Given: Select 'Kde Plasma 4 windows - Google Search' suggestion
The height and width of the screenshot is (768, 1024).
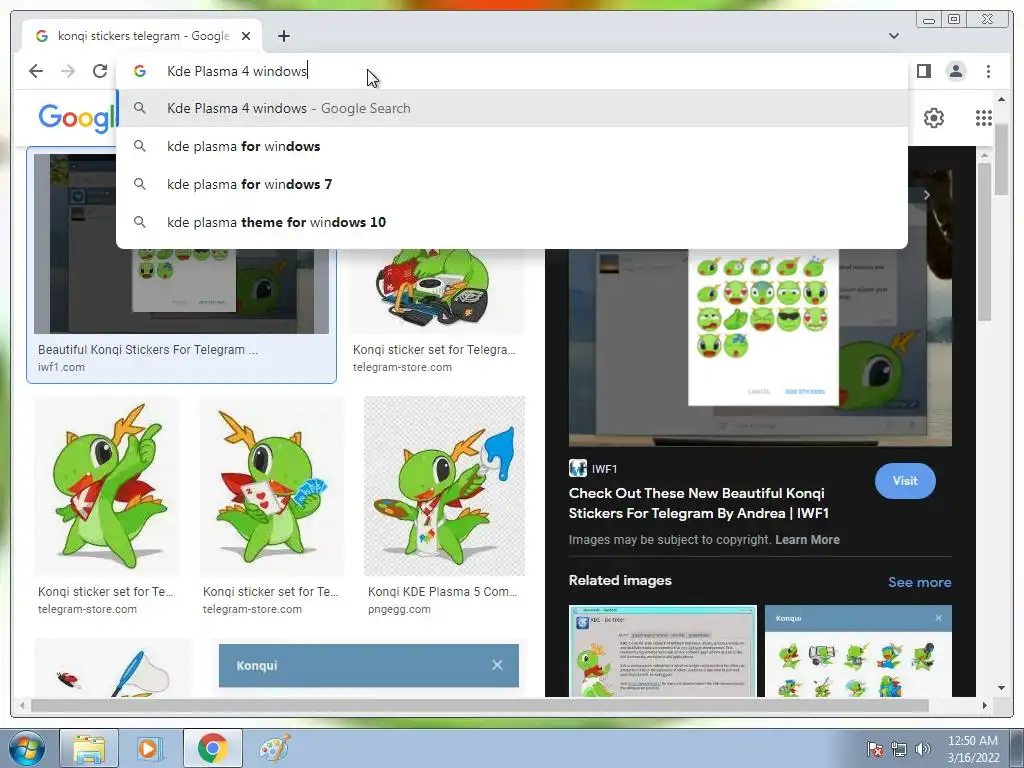Looking at the screenshot, I should click(512, 108).
